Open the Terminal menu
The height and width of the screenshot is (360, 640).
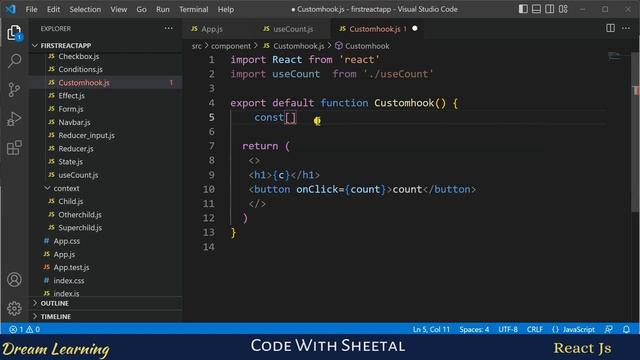[193, 9]
